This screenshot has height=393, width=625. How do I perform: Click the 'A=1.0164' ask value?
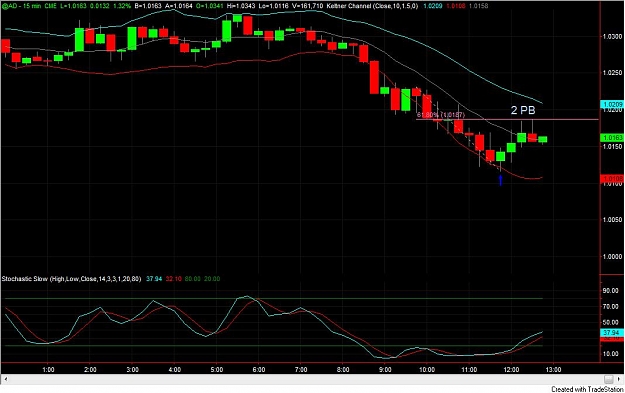click(x=179, y=6)
